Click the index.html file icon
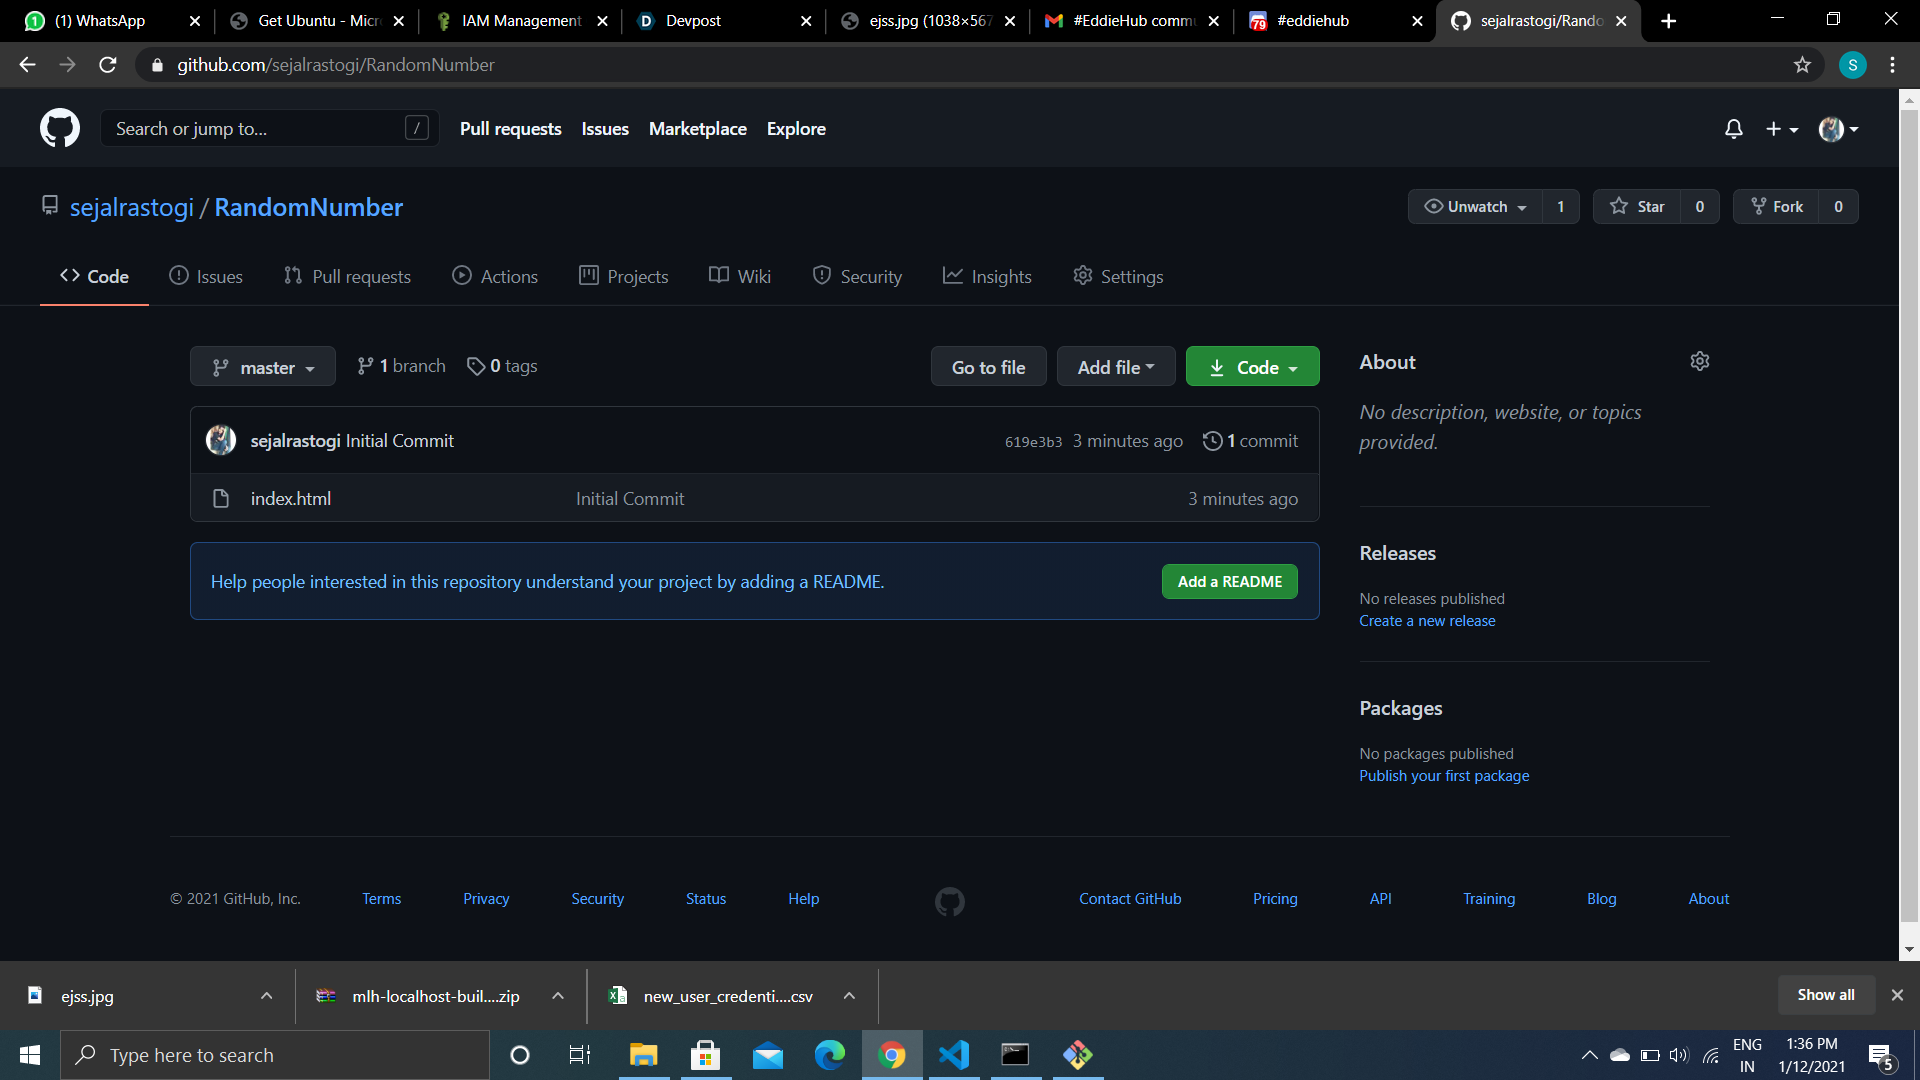This screenshot has height=1080, width=1920. 221,498
